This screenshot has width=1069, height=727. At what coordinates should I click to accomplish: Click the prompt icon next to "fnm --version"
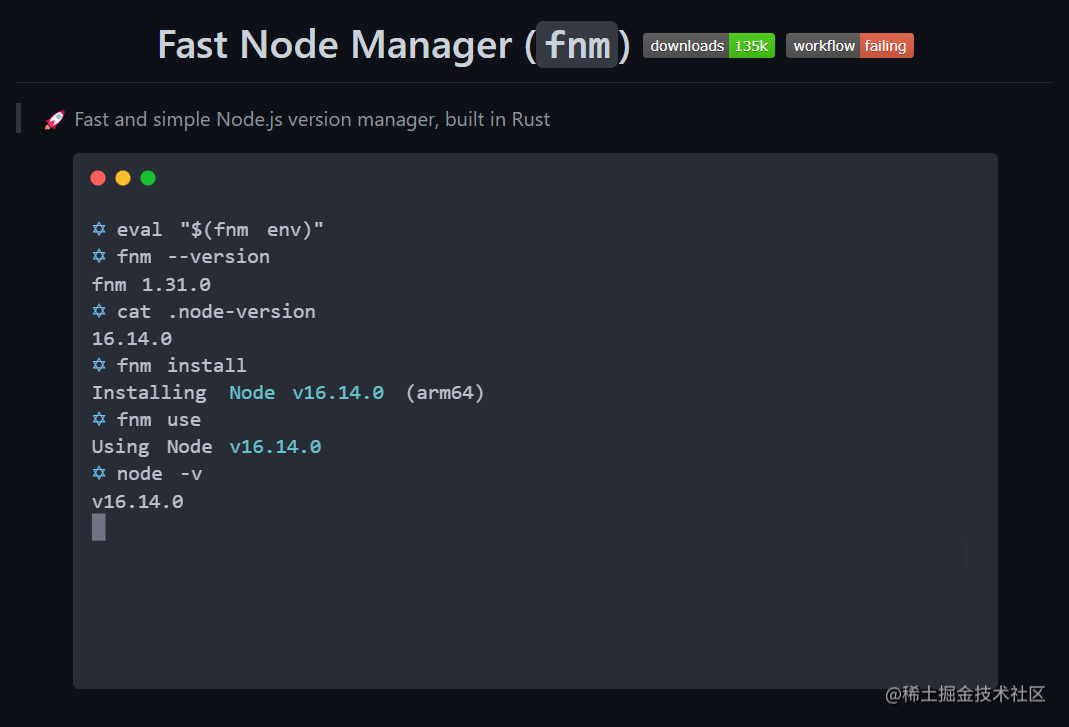pyautogui.click(x=99, y=256)
